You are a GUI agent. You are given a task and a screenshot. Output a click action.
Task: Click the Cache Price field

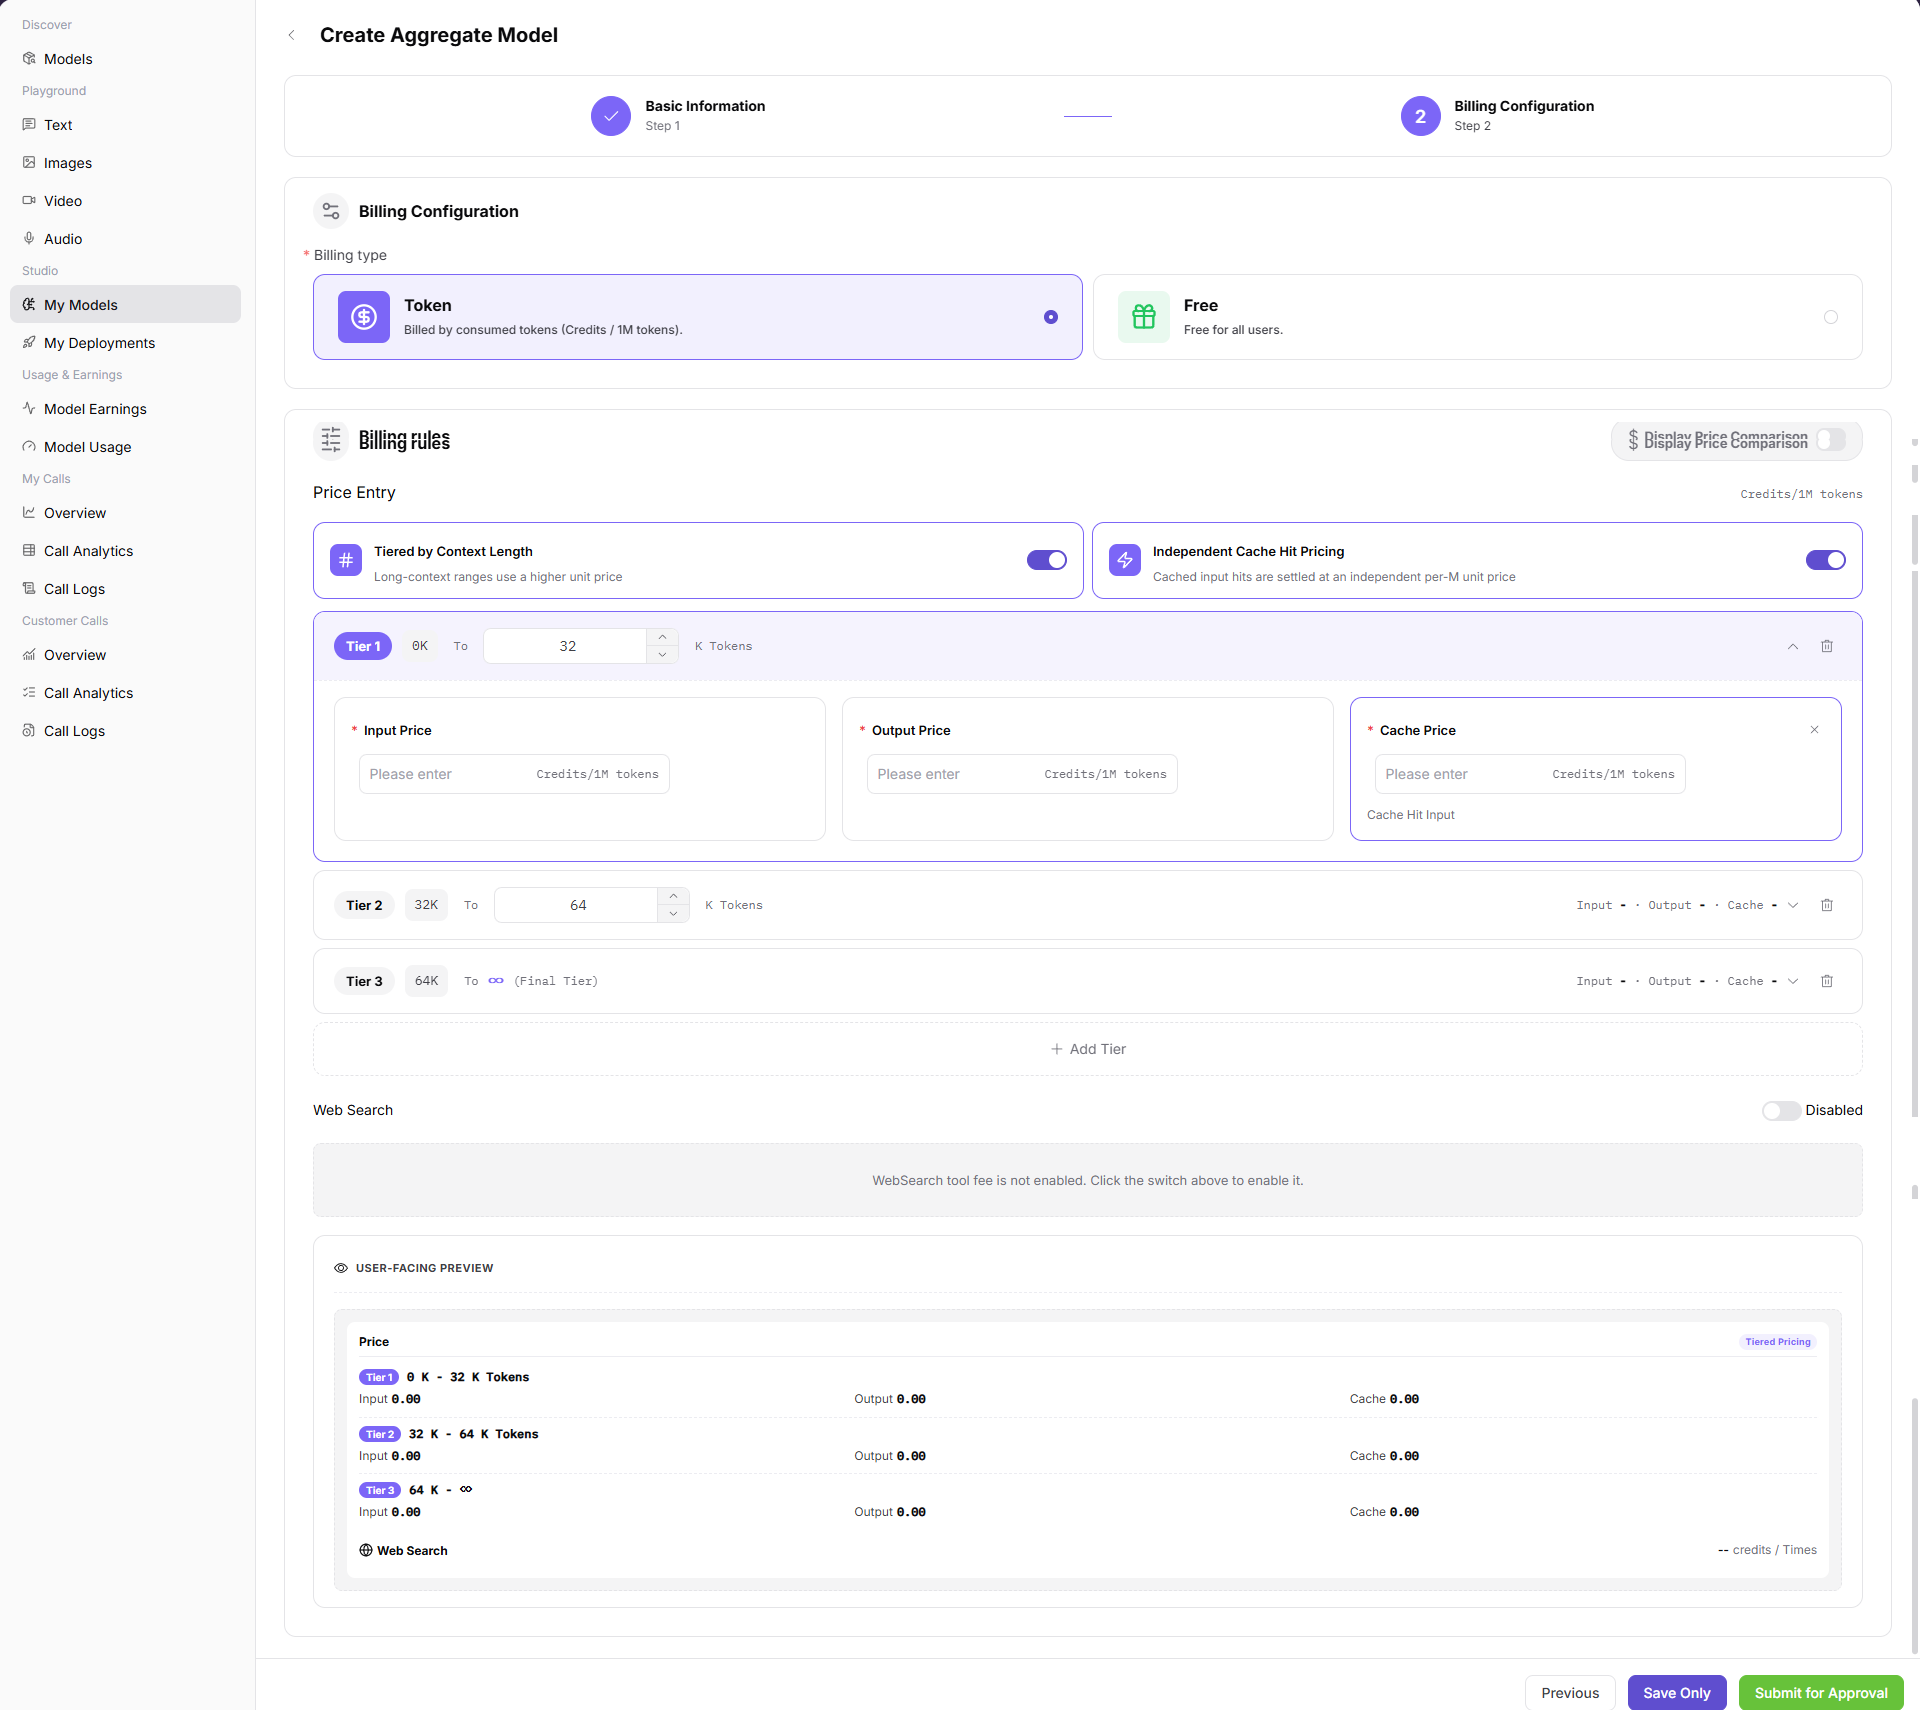click(1530, 774)
